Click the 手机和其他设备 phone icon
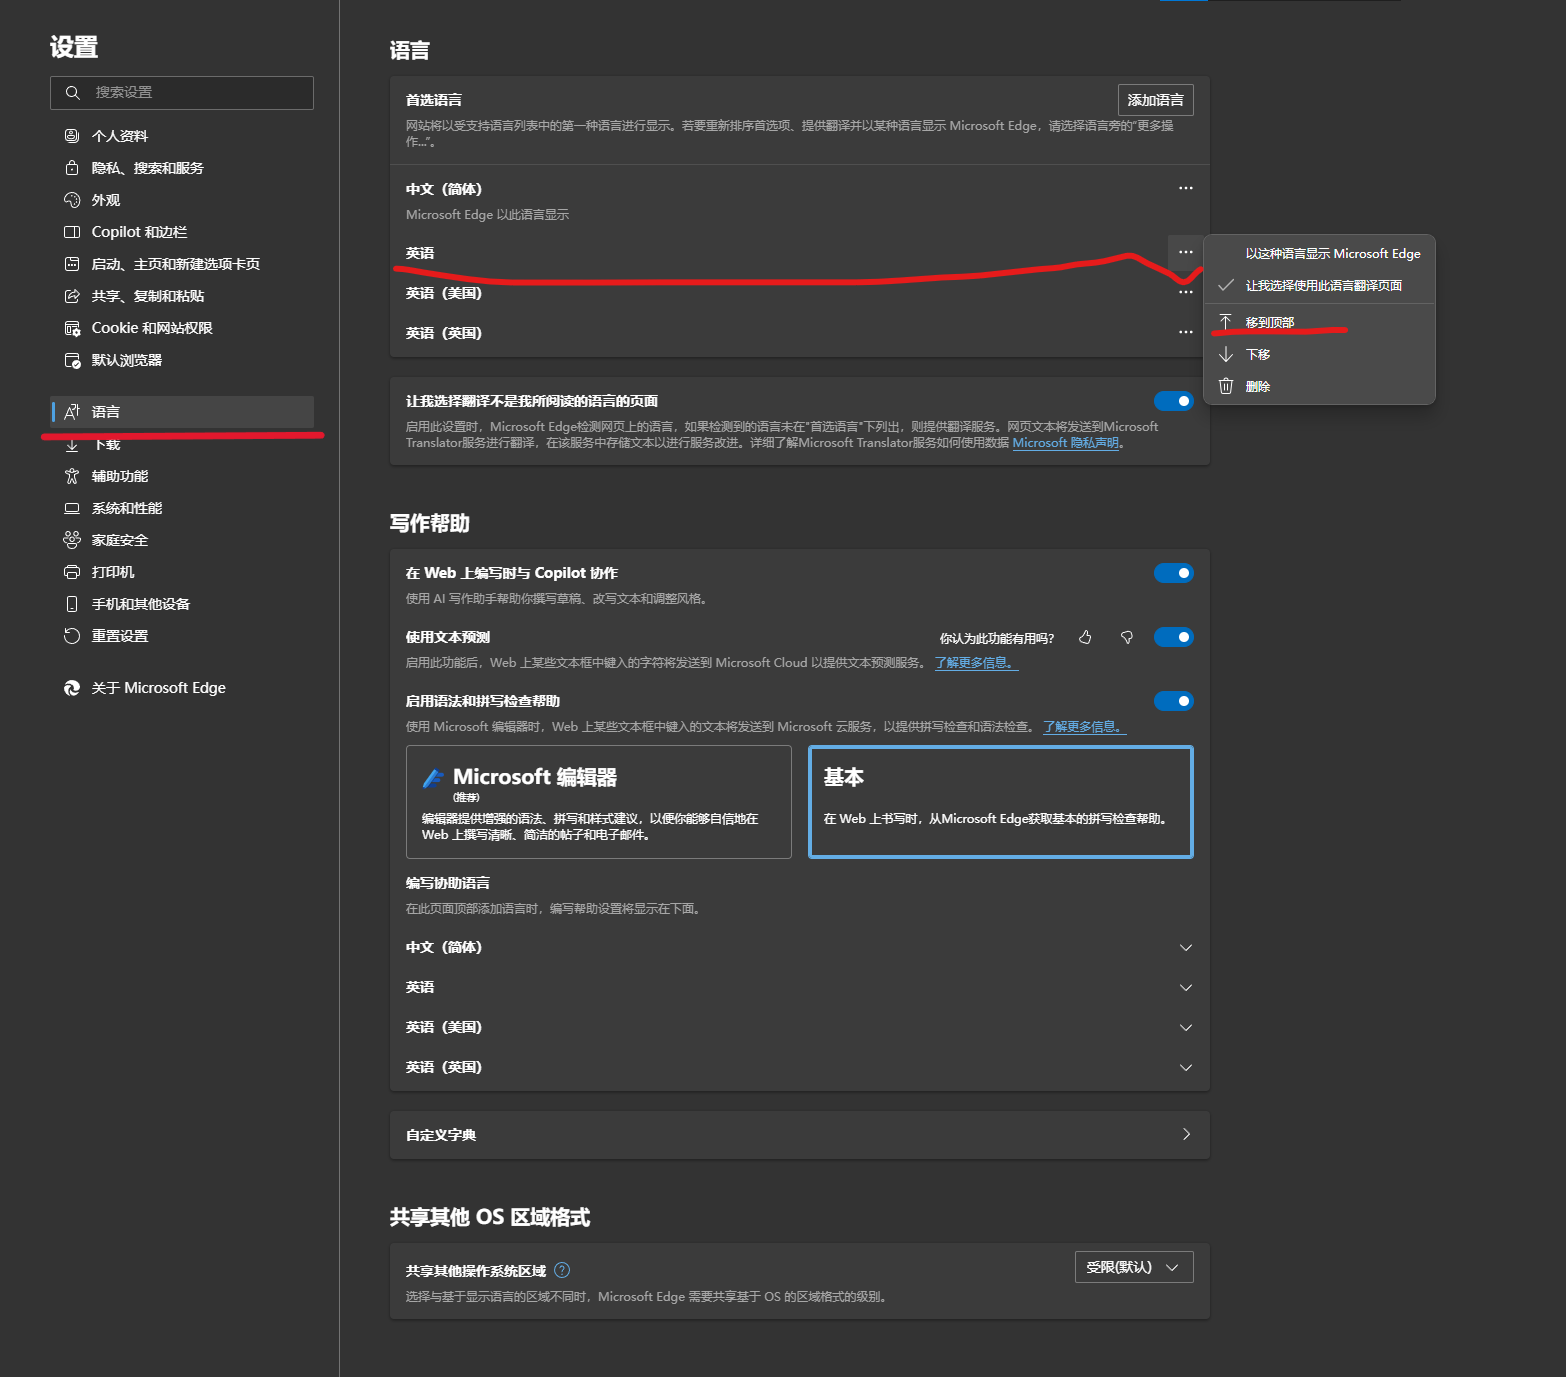Image resolution: width=1566 pixels, height=1377 pixels. click(72, 604)
